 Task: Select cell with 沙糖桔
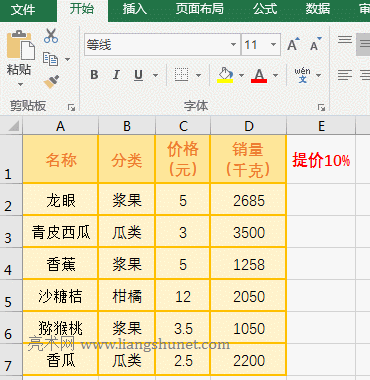point(60,296)
